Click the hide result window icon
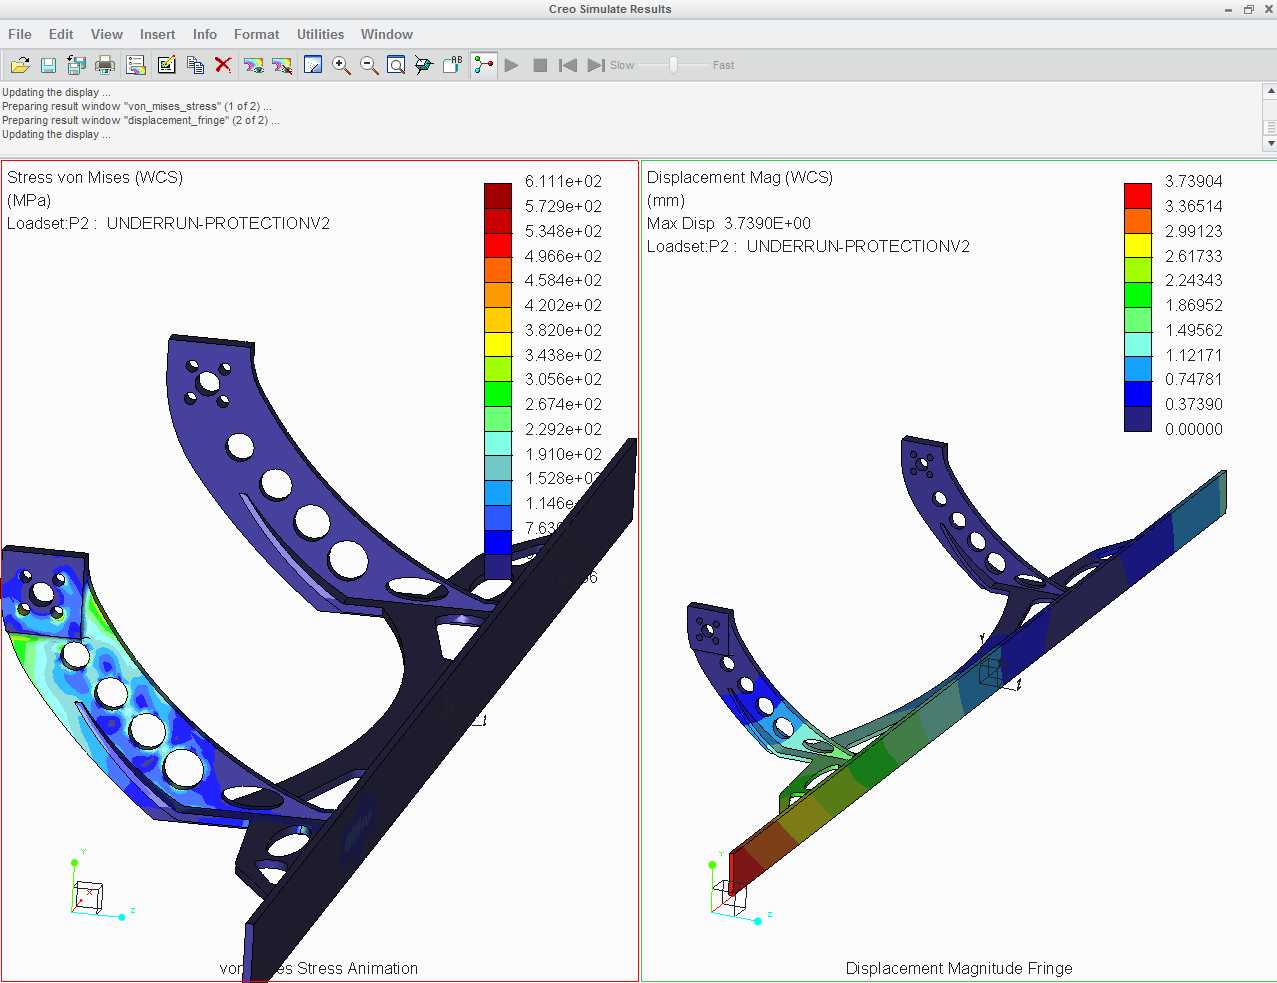This screenshot has width=1277, height=983. click(282, 65)
